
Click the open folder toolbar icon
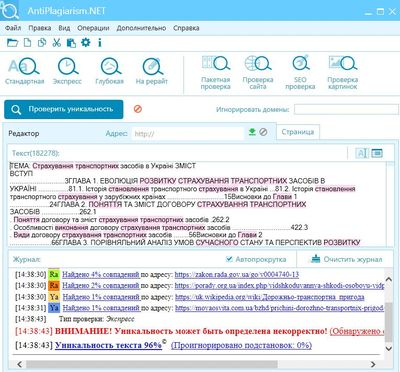[12, 43]
